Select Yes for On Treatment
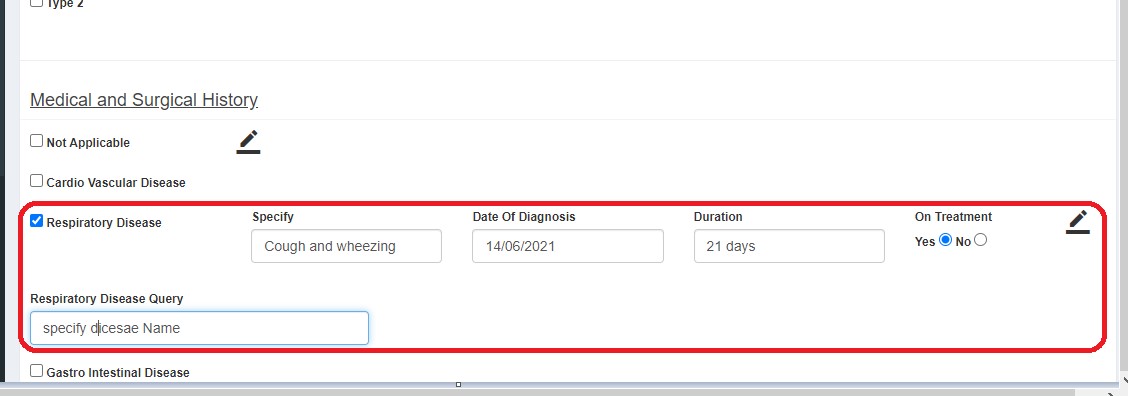Viewport: 1128px width, 396px height. [945, 240]
